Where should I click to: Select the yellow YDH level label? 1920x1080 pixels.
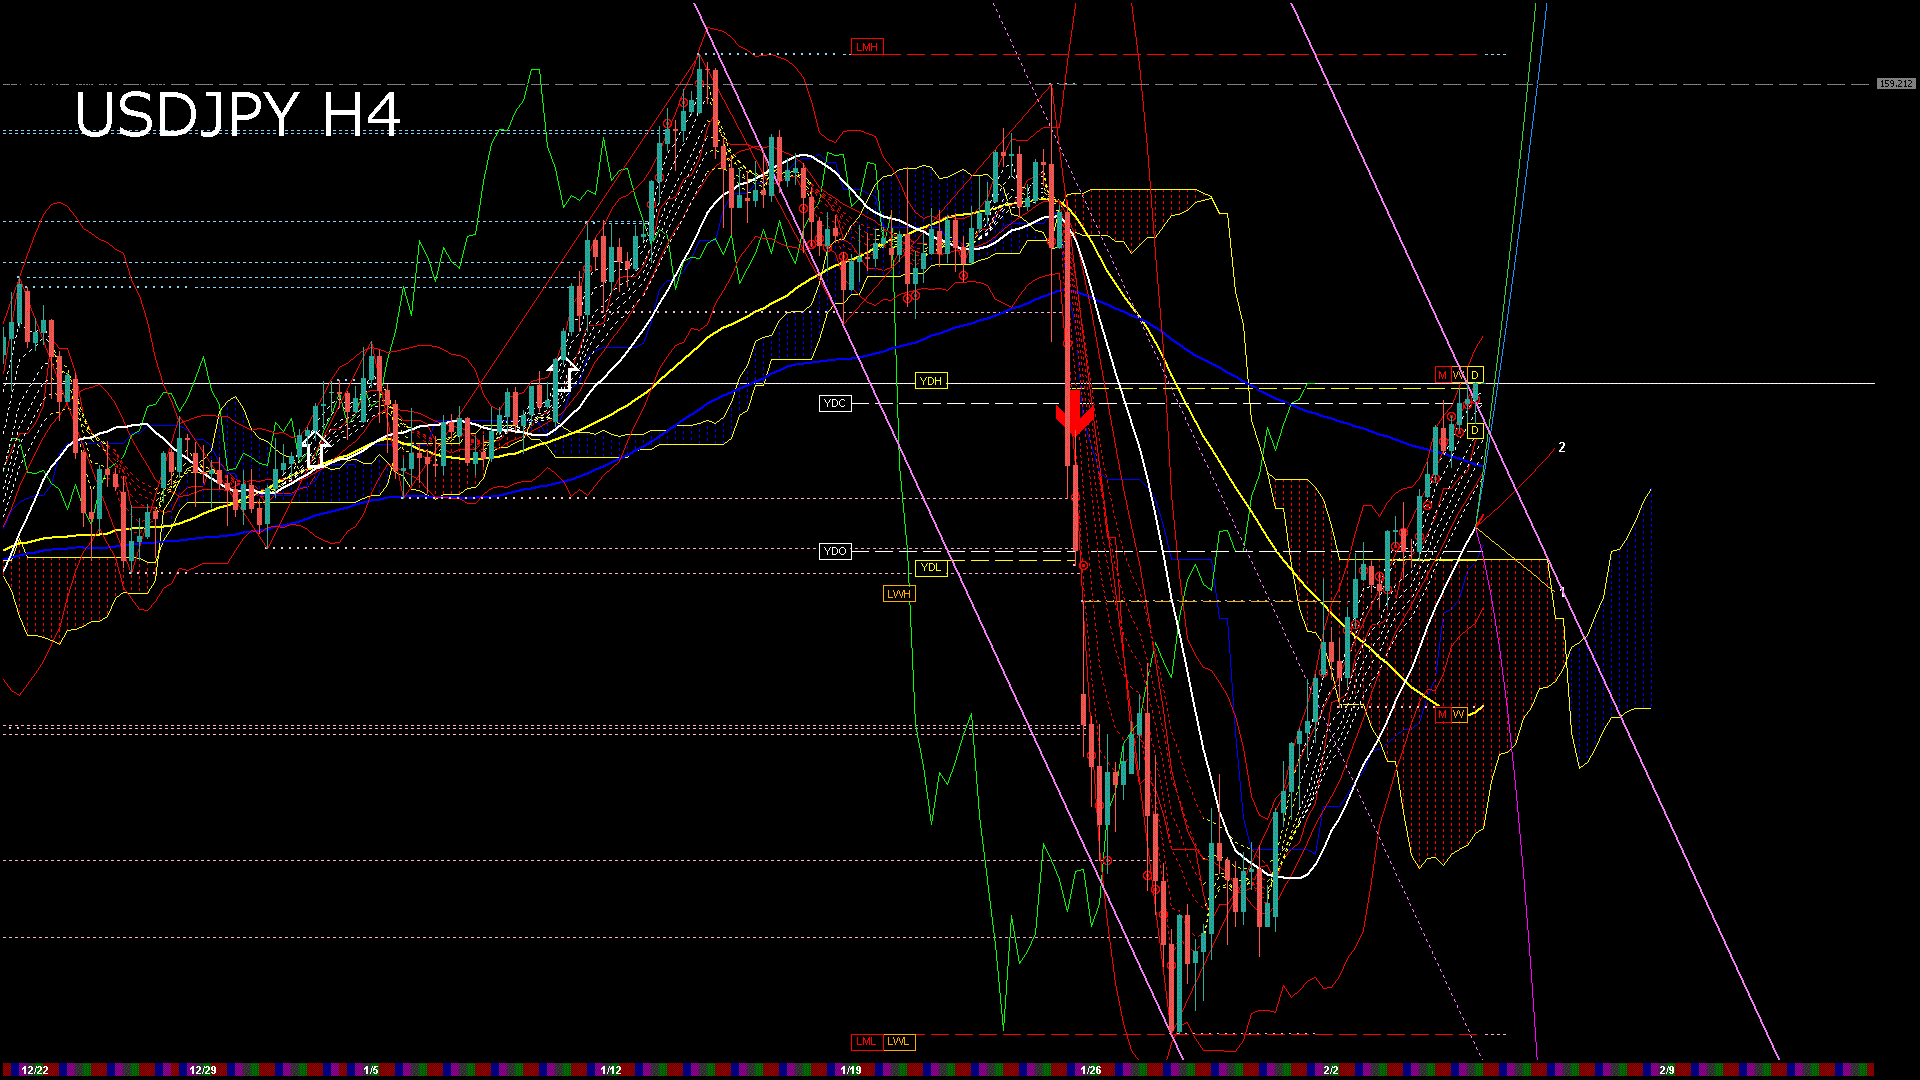click(930, 381)
